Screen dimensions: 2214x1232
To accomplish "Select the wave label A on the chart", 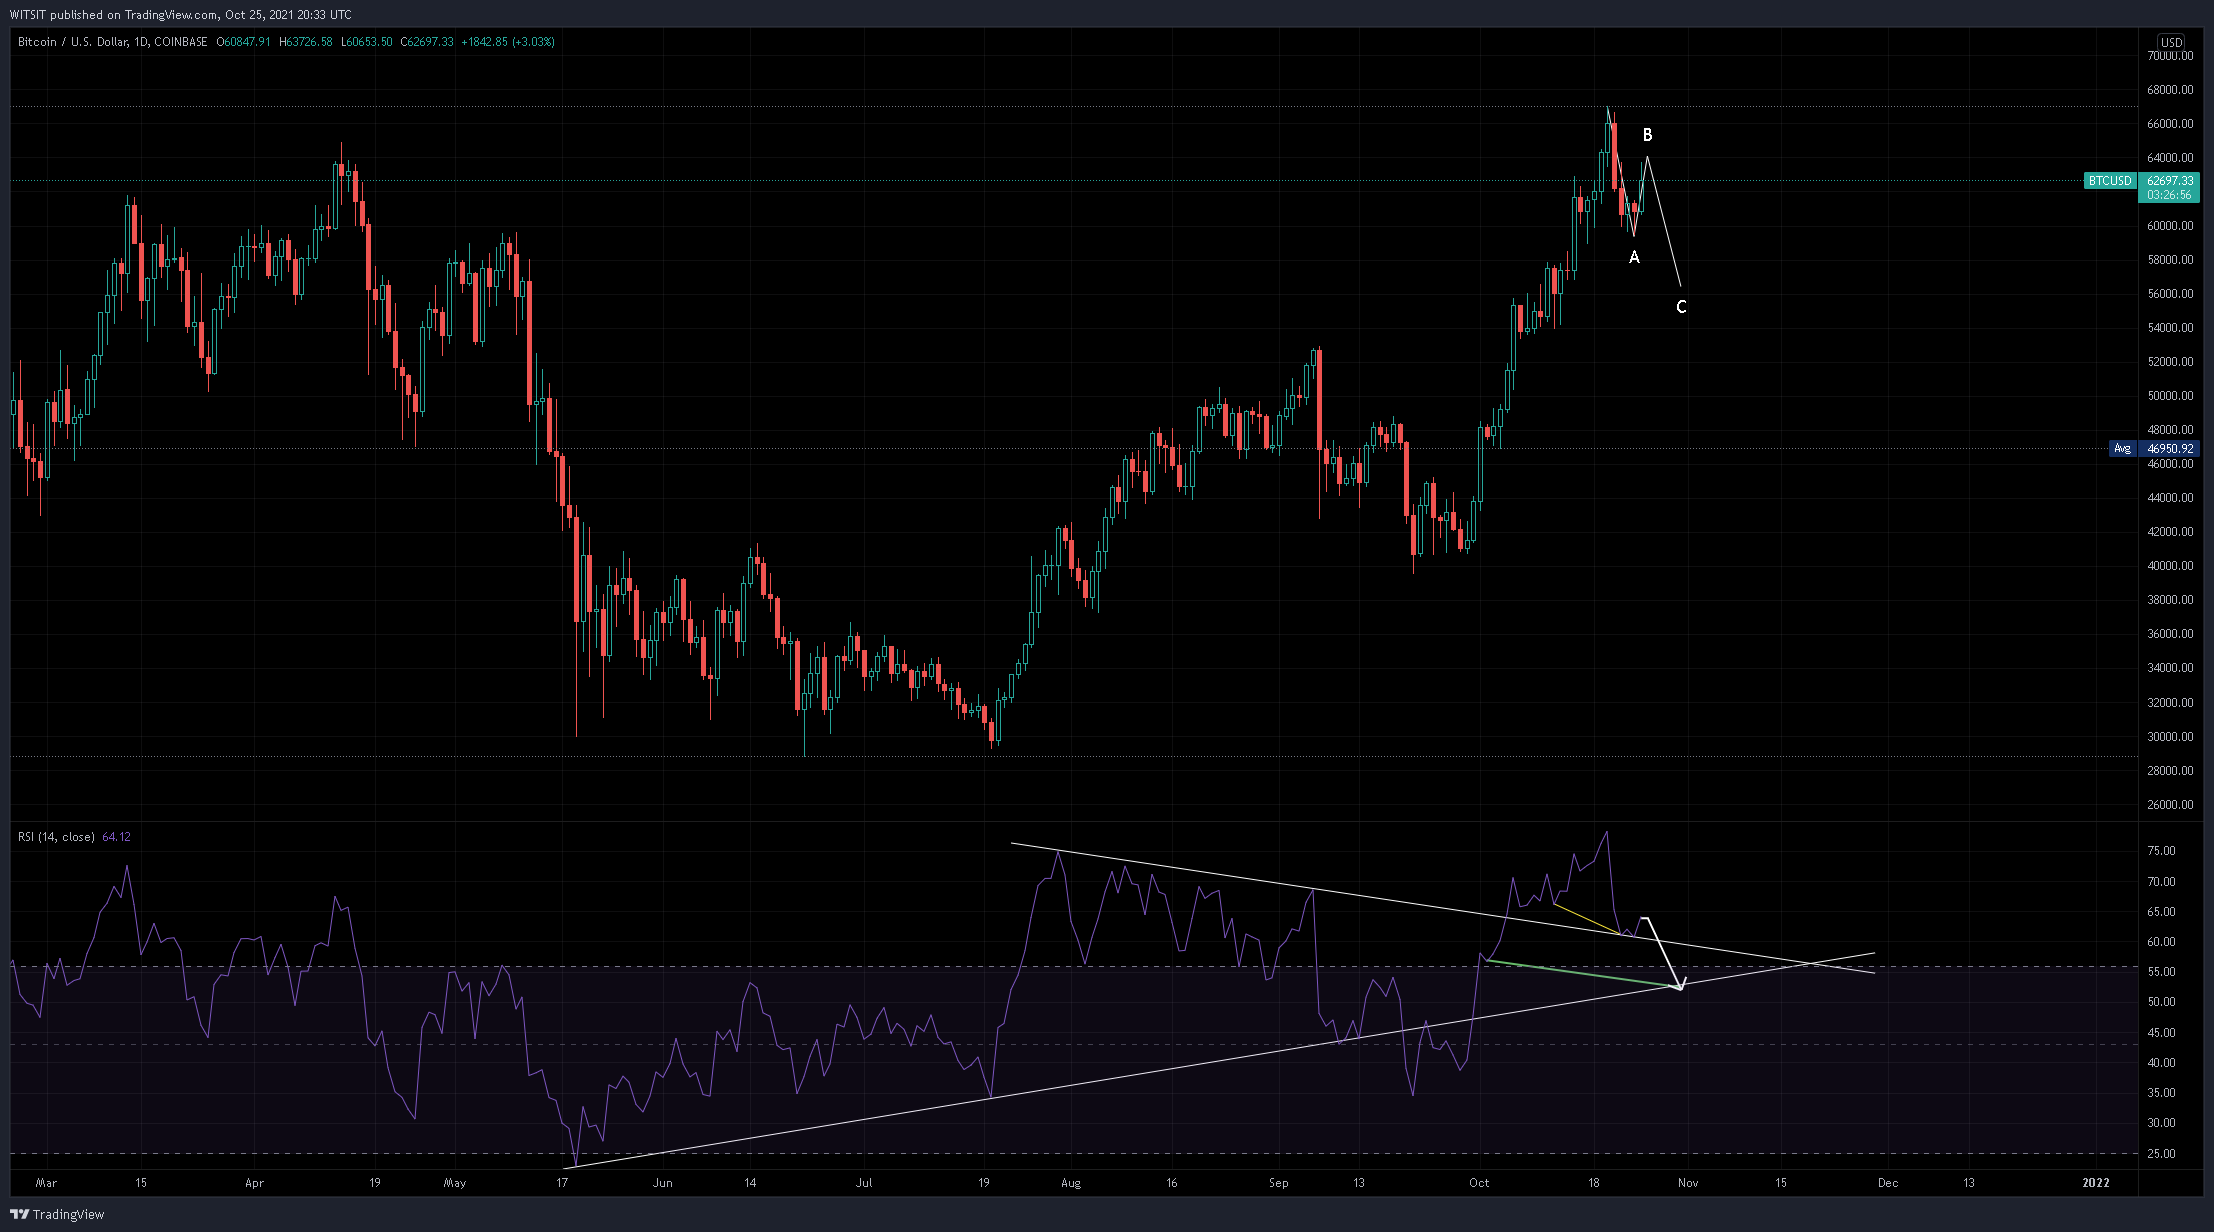I will 1634,258.
